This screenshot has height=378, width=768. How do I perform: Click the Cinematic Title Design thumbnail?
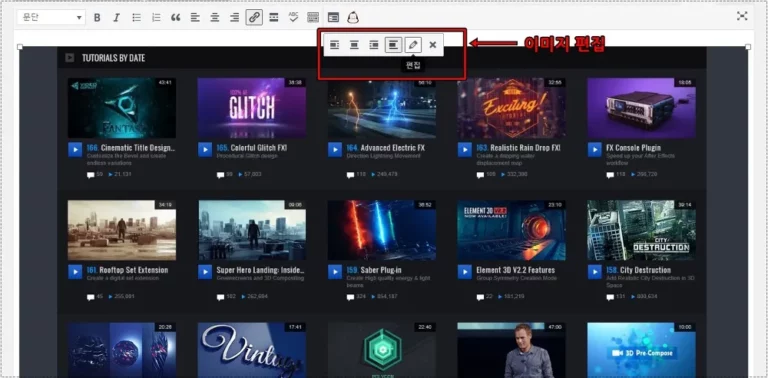[121, 108]
